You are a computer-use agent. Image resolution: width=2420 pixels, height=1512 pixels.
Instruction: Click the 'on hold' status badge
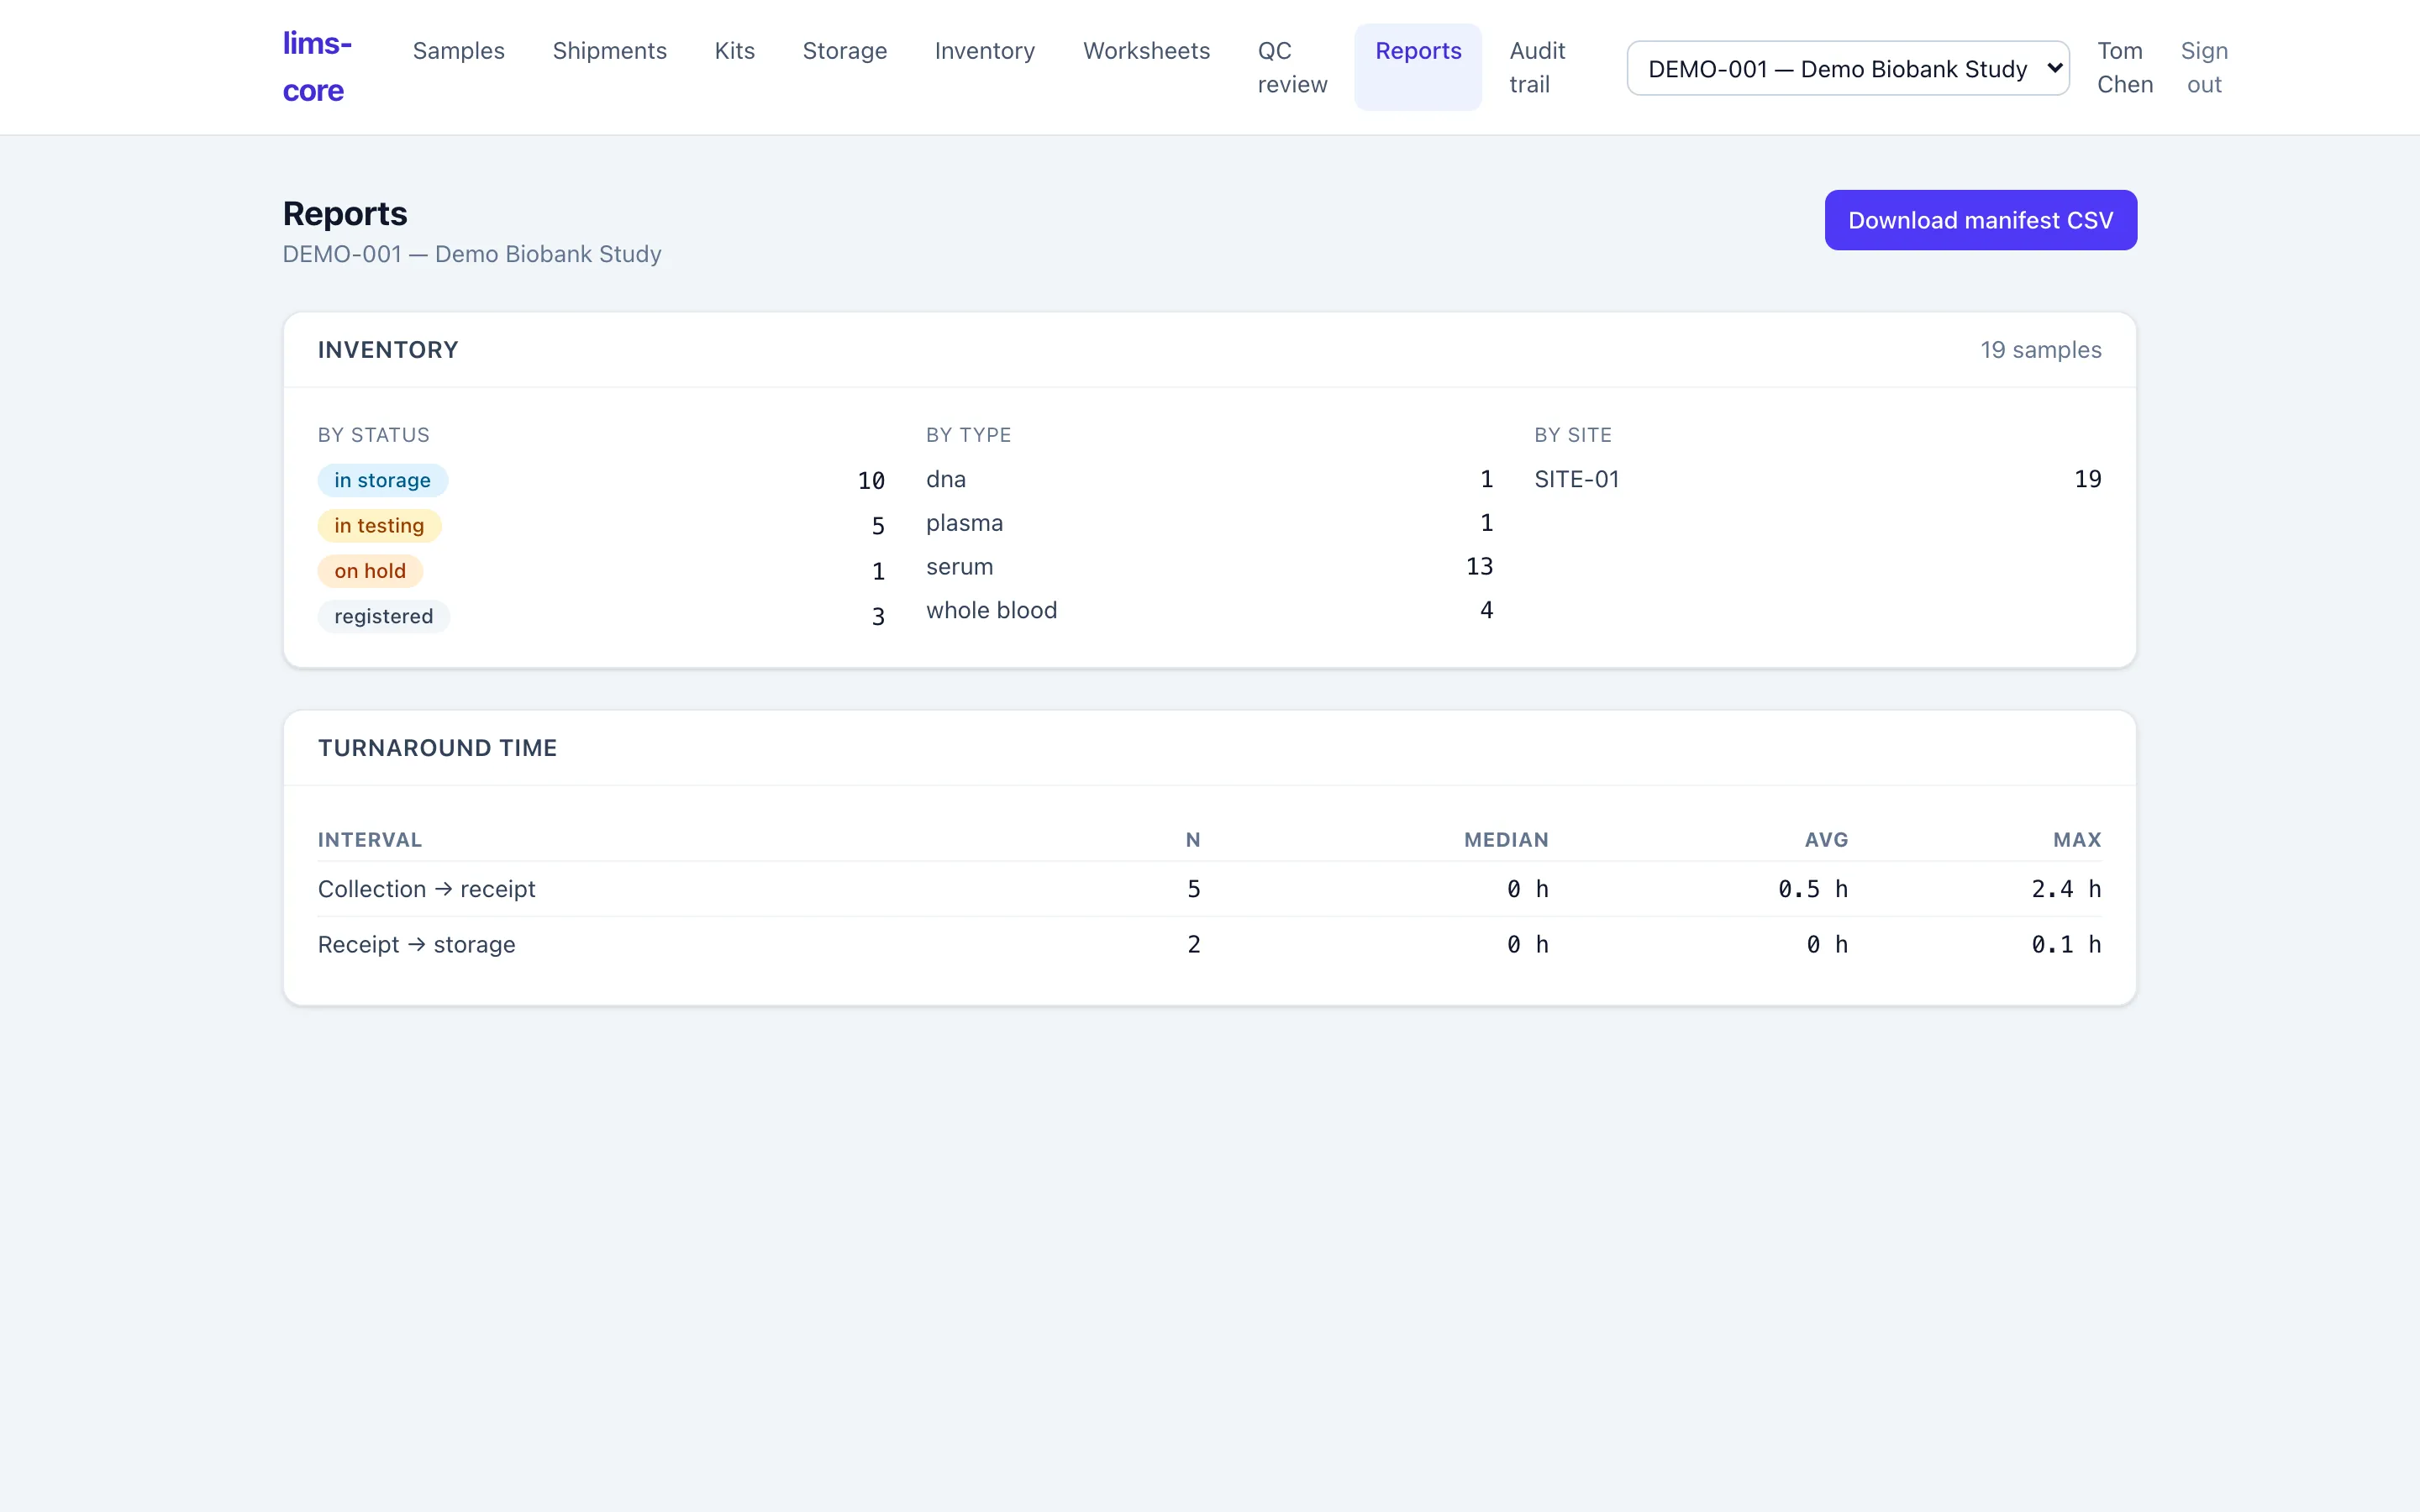[x=370, y=571]
